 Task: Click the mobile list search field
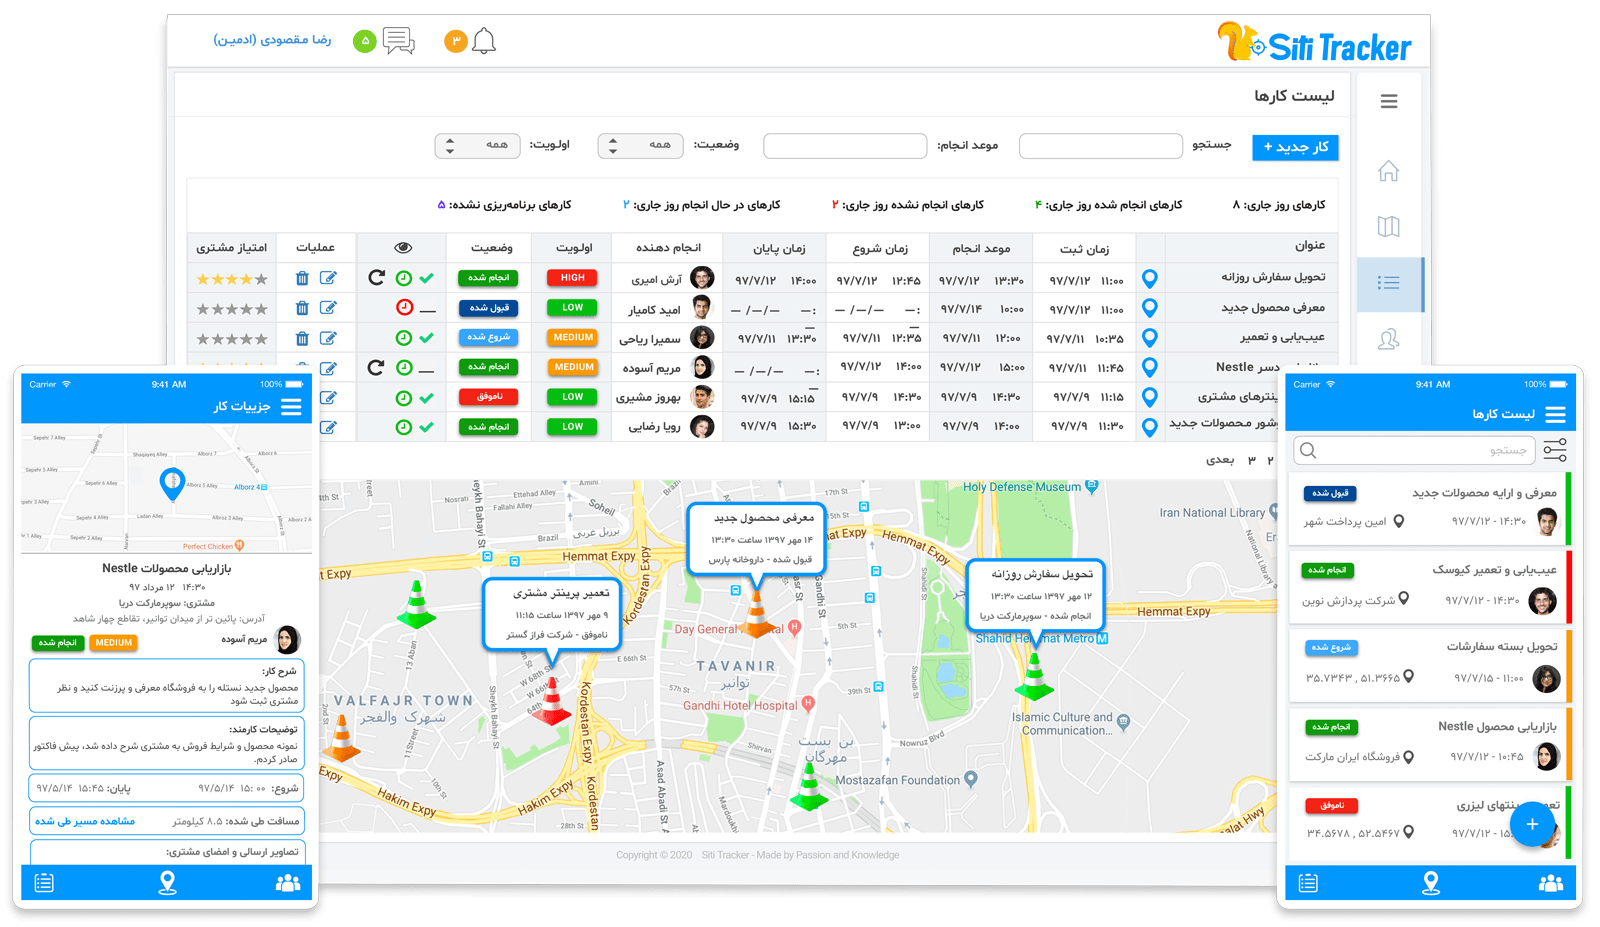(x=1414, y=451)
